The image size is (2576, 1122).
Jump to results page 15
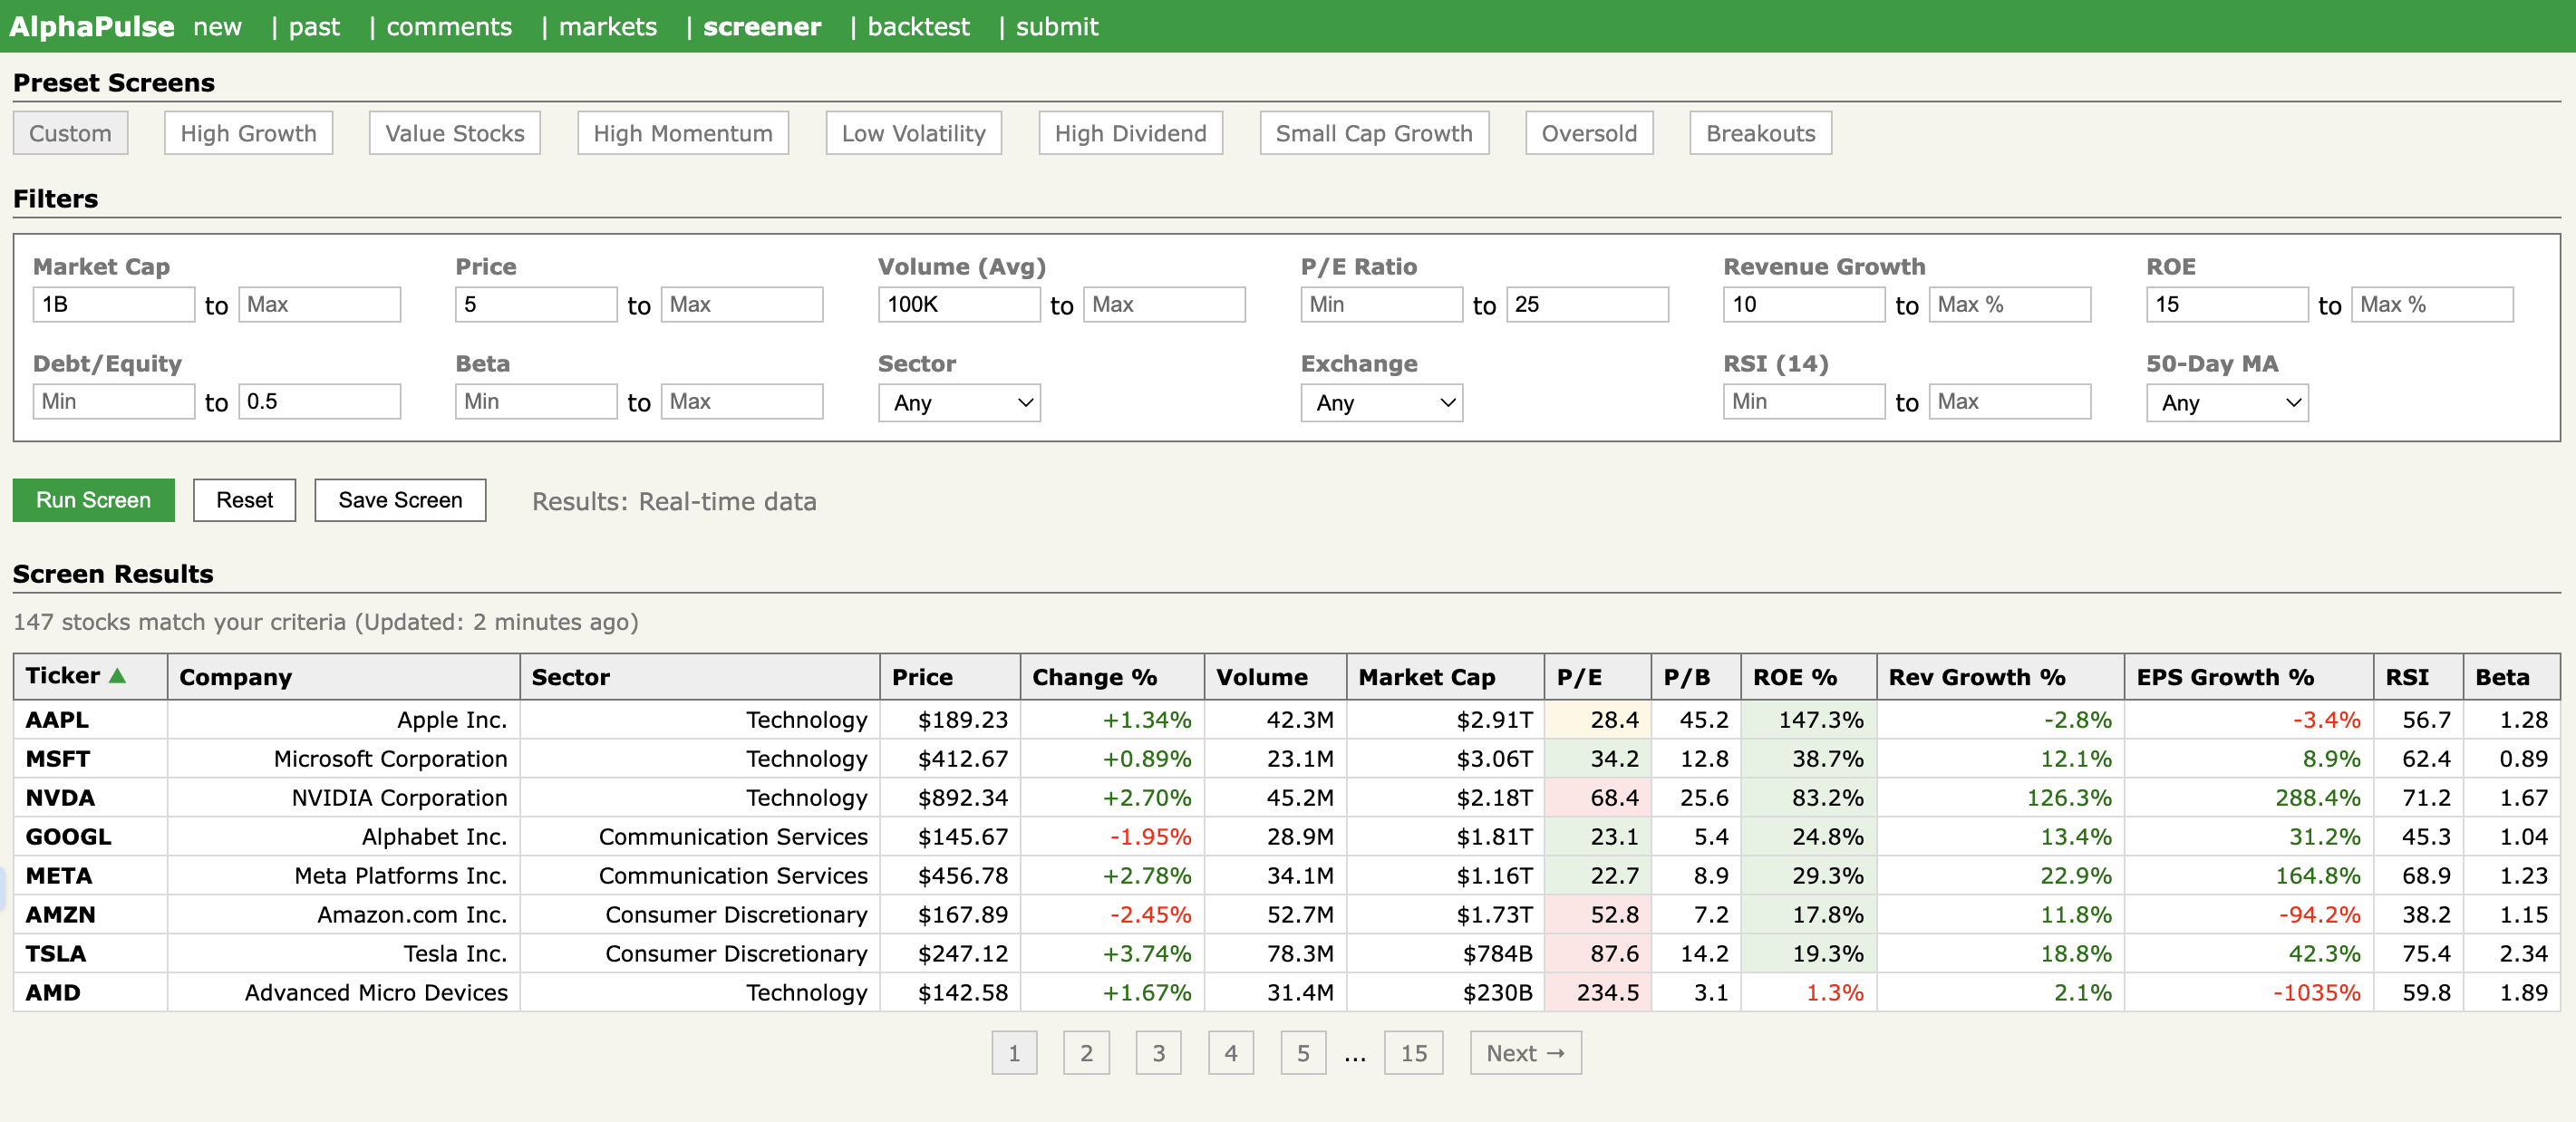click(1413, 1053)
